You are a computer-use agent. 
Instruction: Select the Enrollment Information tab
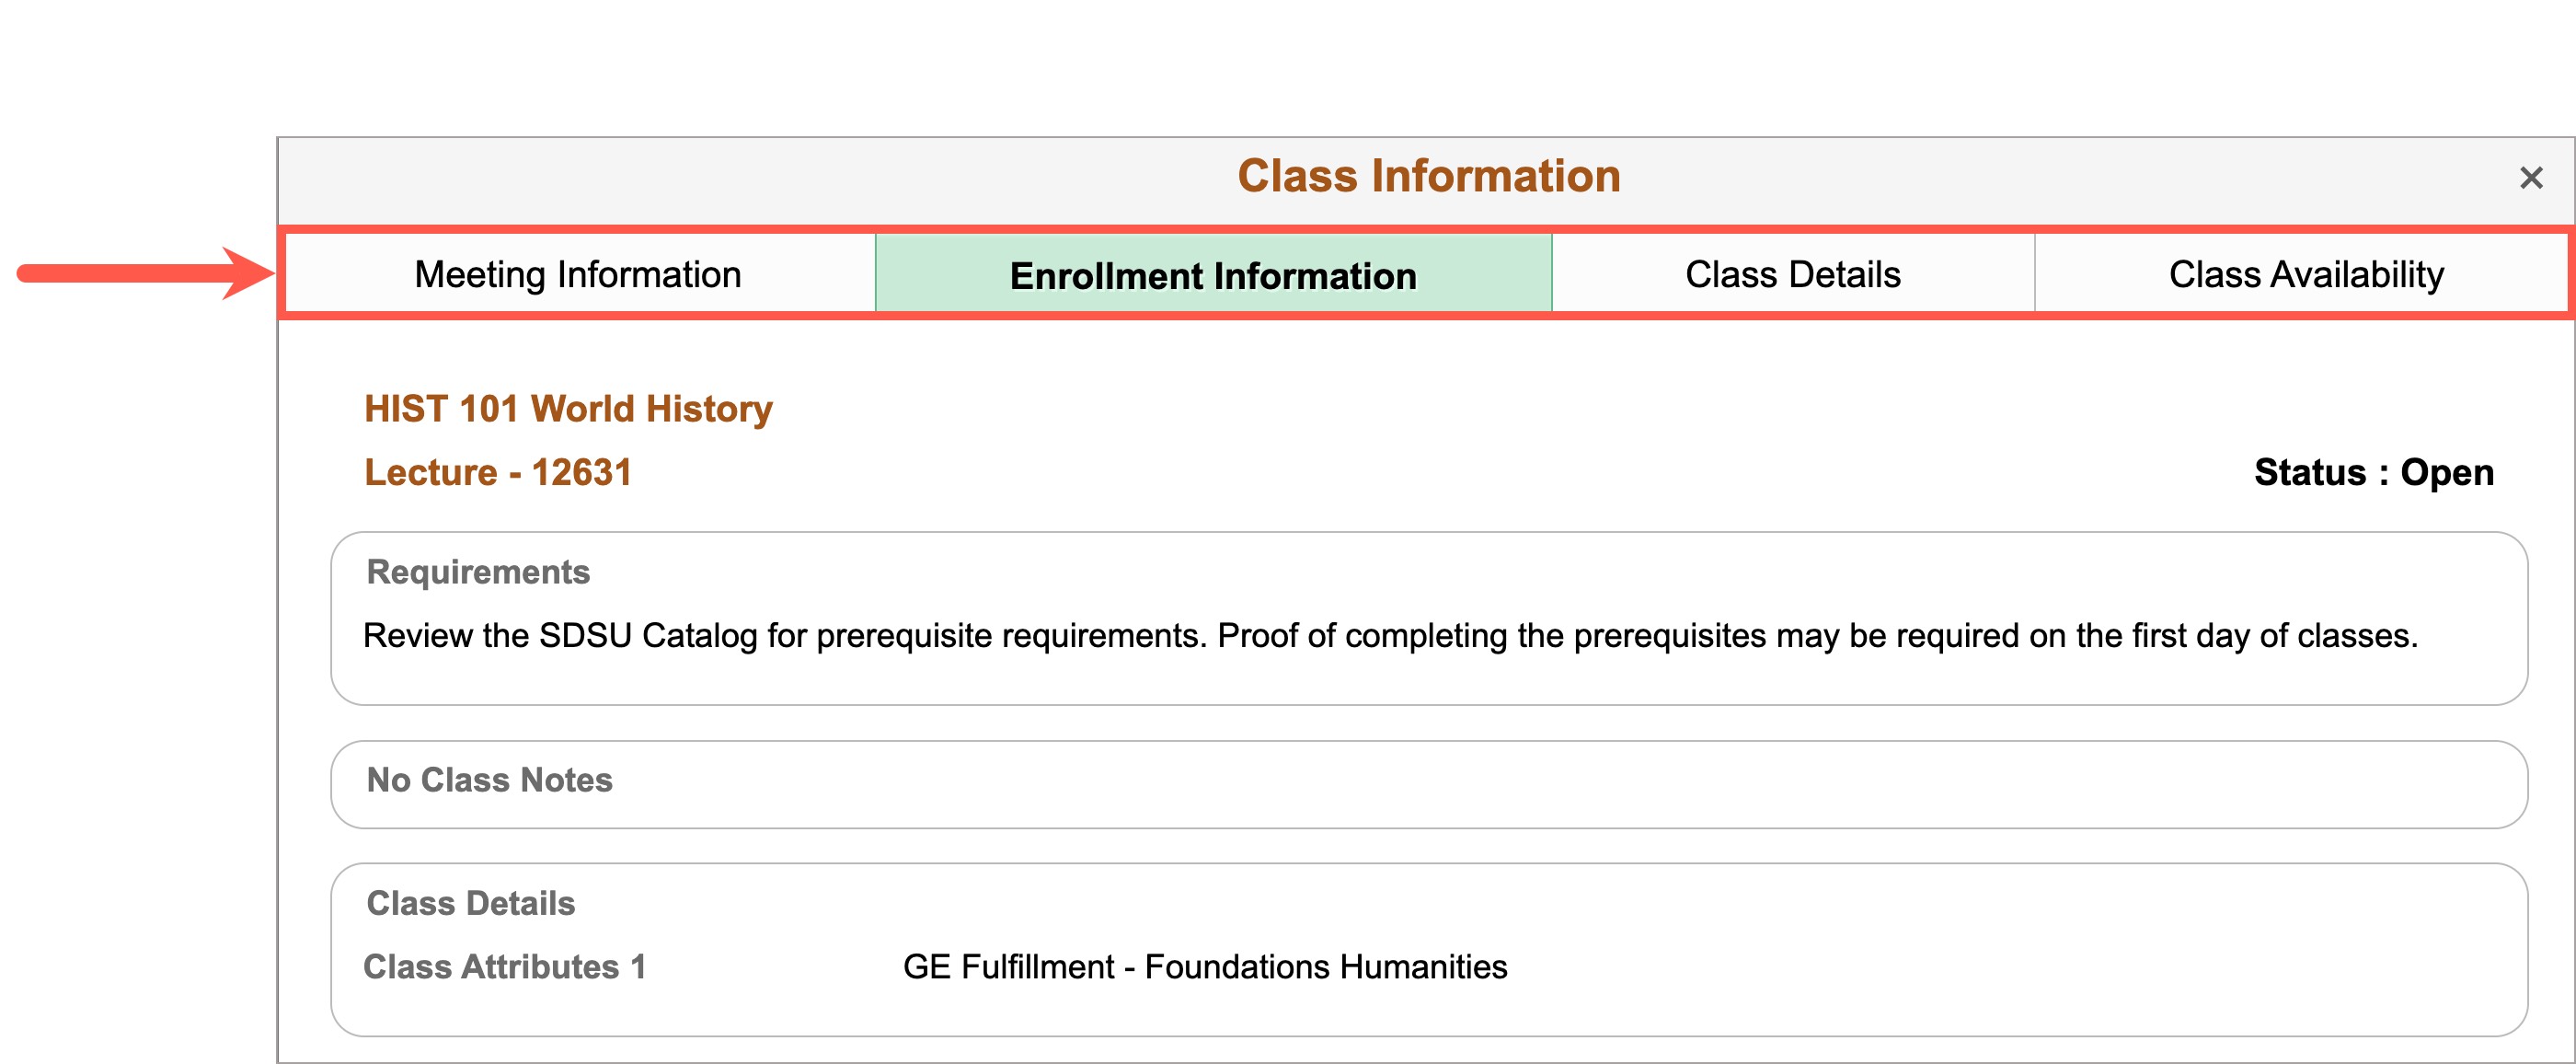1213,274
